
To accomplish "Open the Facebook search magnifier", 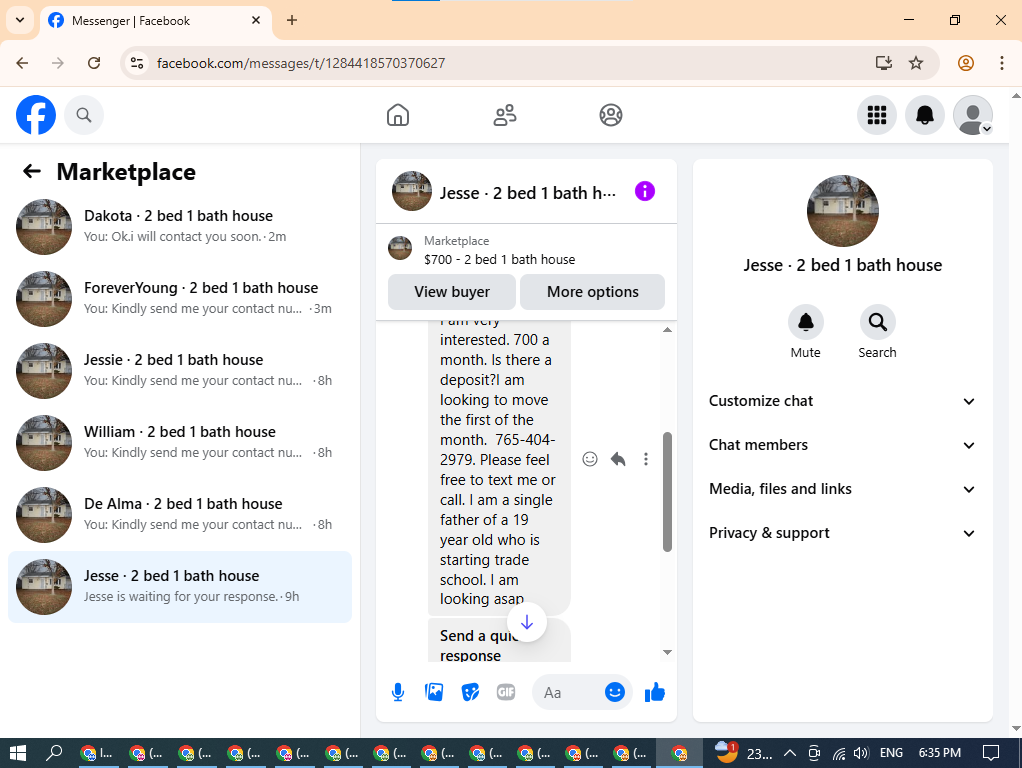I will pos(83,115).
